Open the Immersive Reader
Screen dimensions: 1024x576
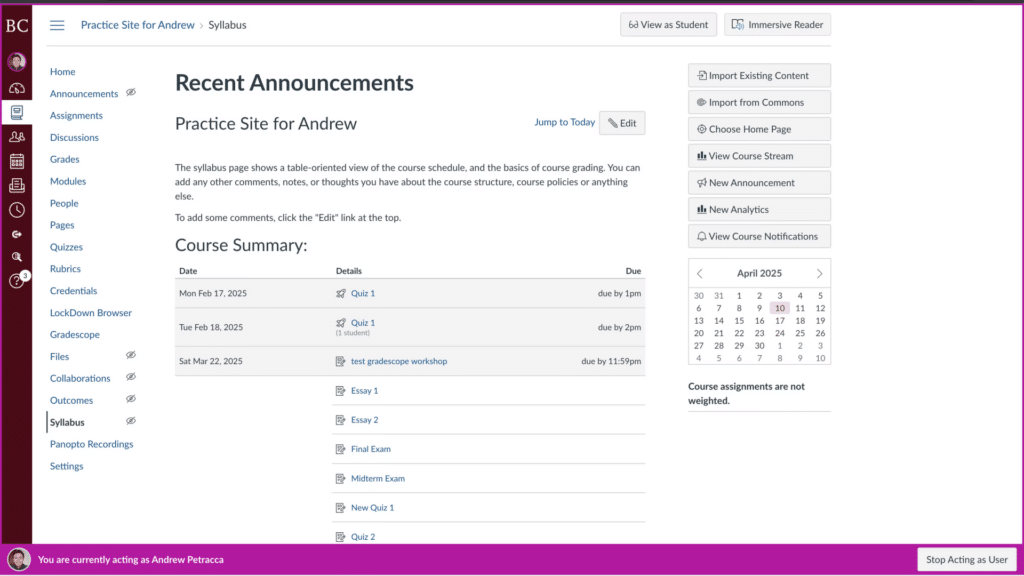[777, 25]
